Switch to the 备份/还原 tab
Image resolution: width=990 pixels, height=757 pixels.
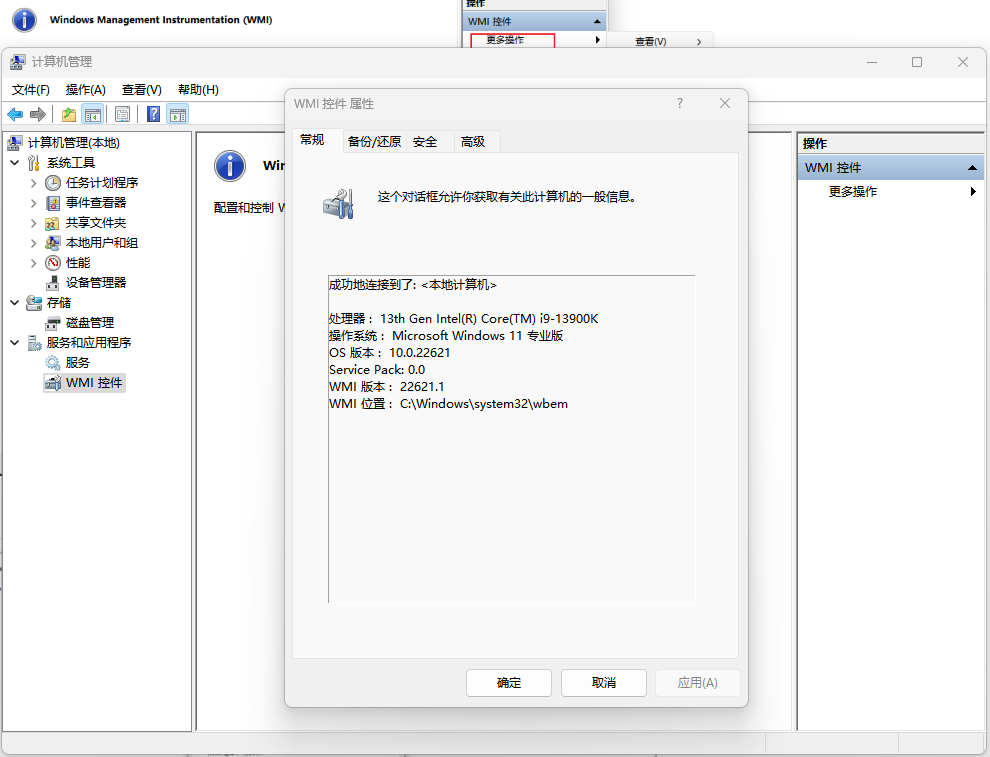click(x=374, y=141)
